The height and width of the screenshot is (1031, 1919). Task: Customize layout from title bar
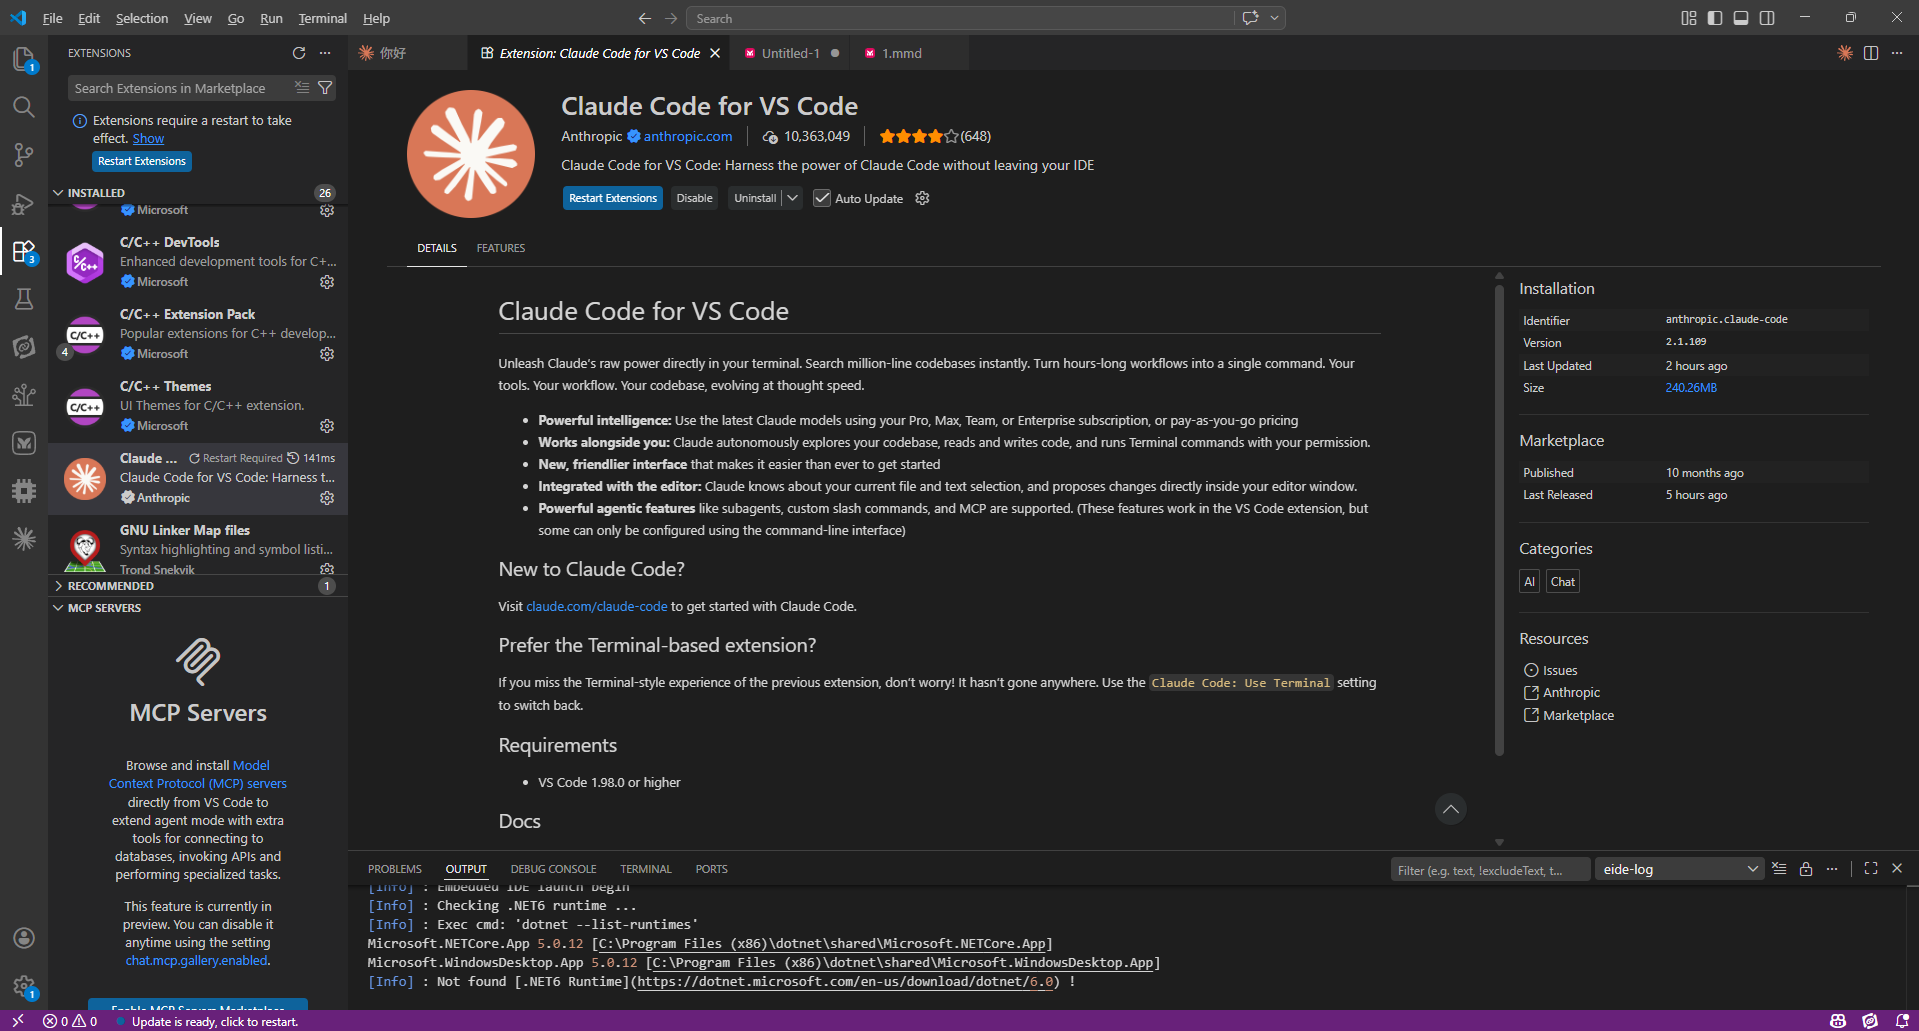(x=1689, y=18)
